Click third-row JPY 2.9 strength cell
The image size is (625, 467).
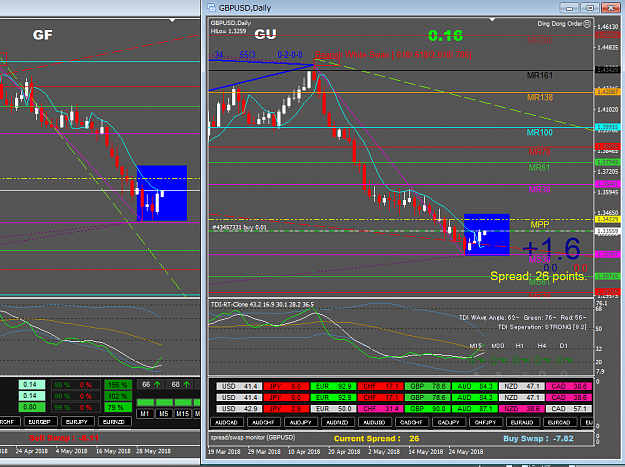tap(286, 409)
